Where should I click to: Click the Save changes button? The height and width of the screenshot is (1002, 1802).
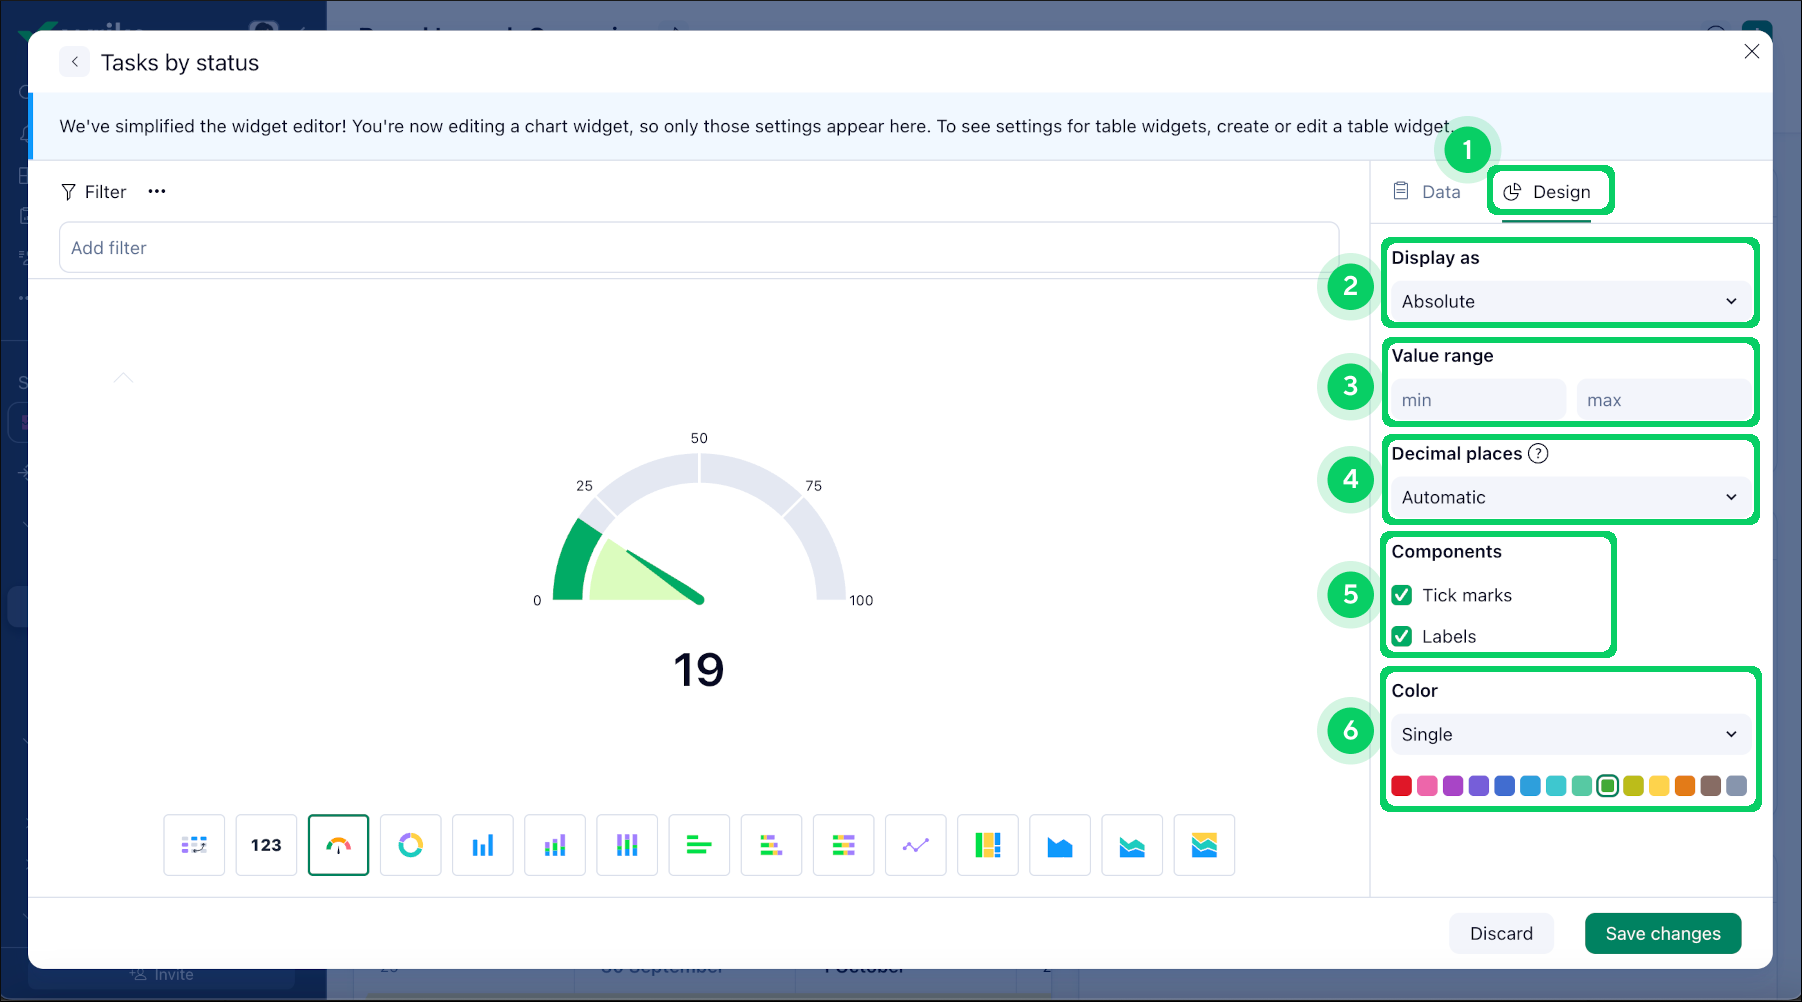(x=1663, y=933)
